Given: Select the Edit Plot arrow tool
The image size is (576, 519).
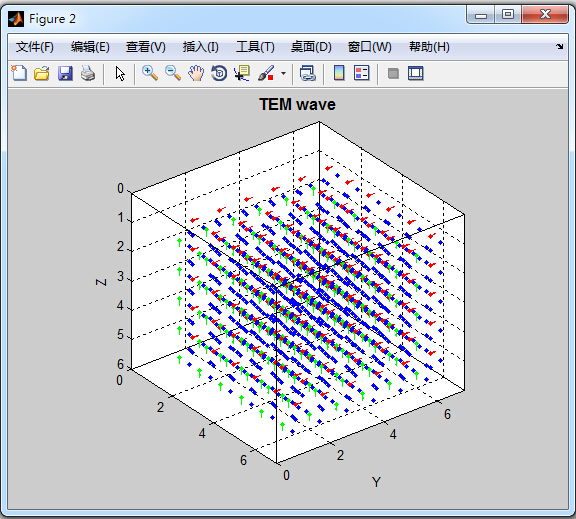Looking at the screenshot, I should [x=120, y=73].
